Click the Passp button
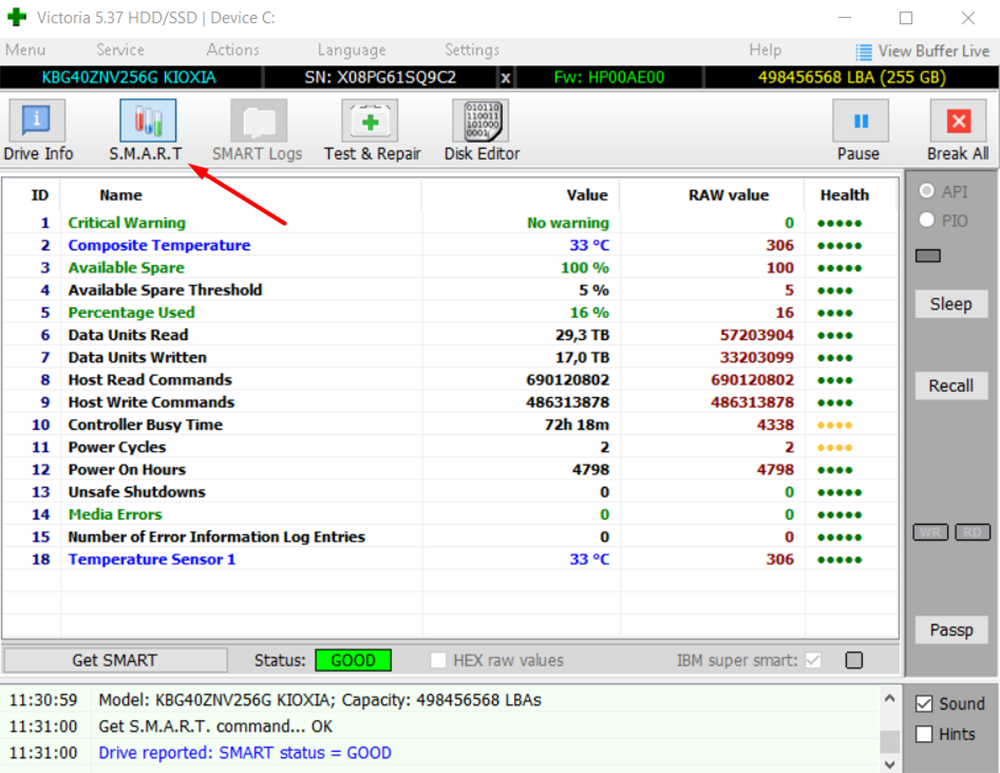Screen dimensions: 1000x773 coord(951,630)
